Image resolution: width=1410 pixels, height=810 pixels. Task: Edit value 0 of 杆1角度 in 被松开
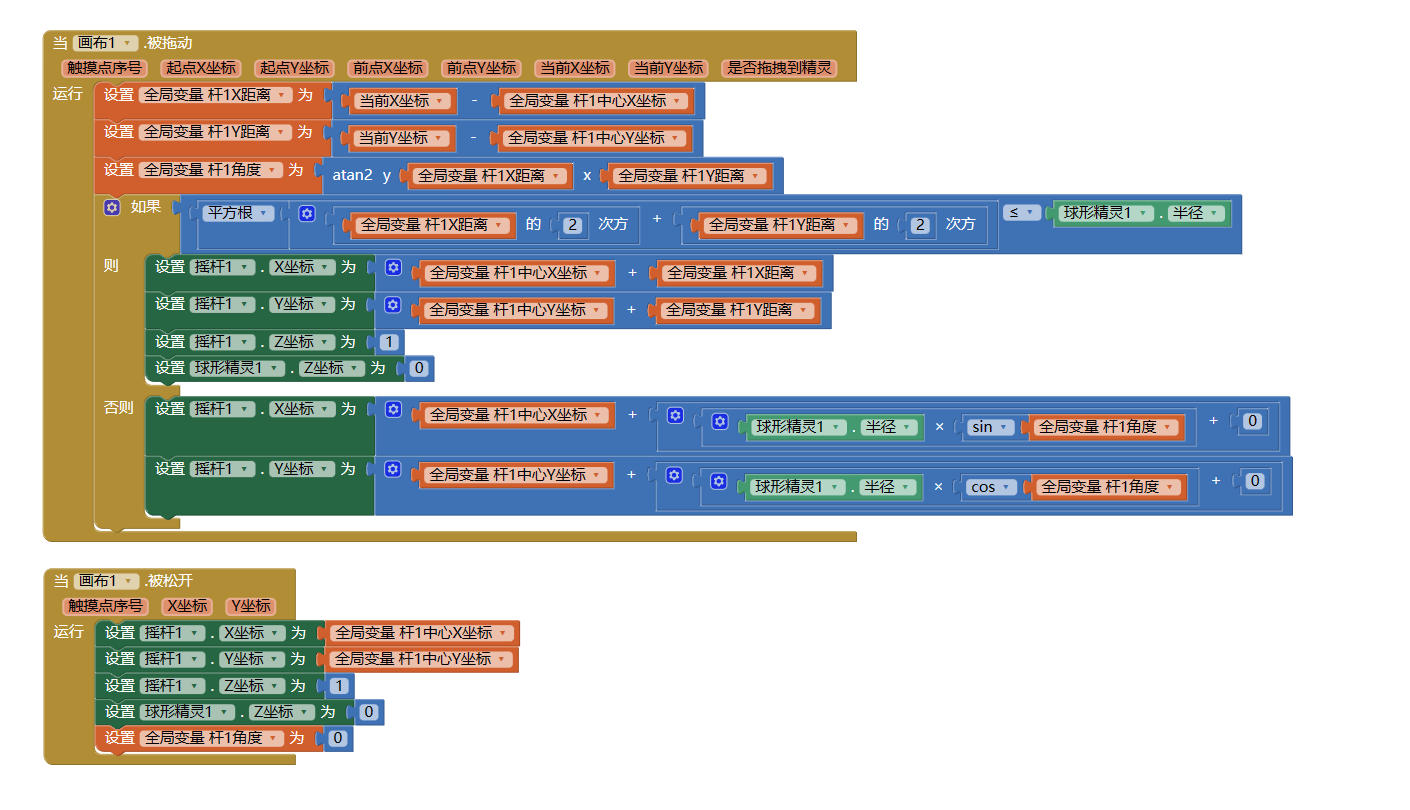pos(338,738)
